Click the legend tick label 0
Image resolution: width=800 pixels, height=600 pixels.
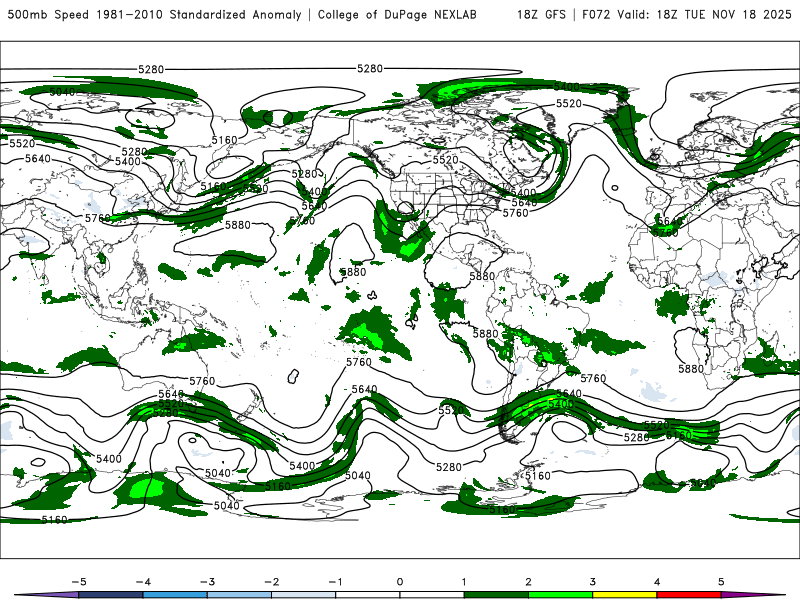point(399,582)
